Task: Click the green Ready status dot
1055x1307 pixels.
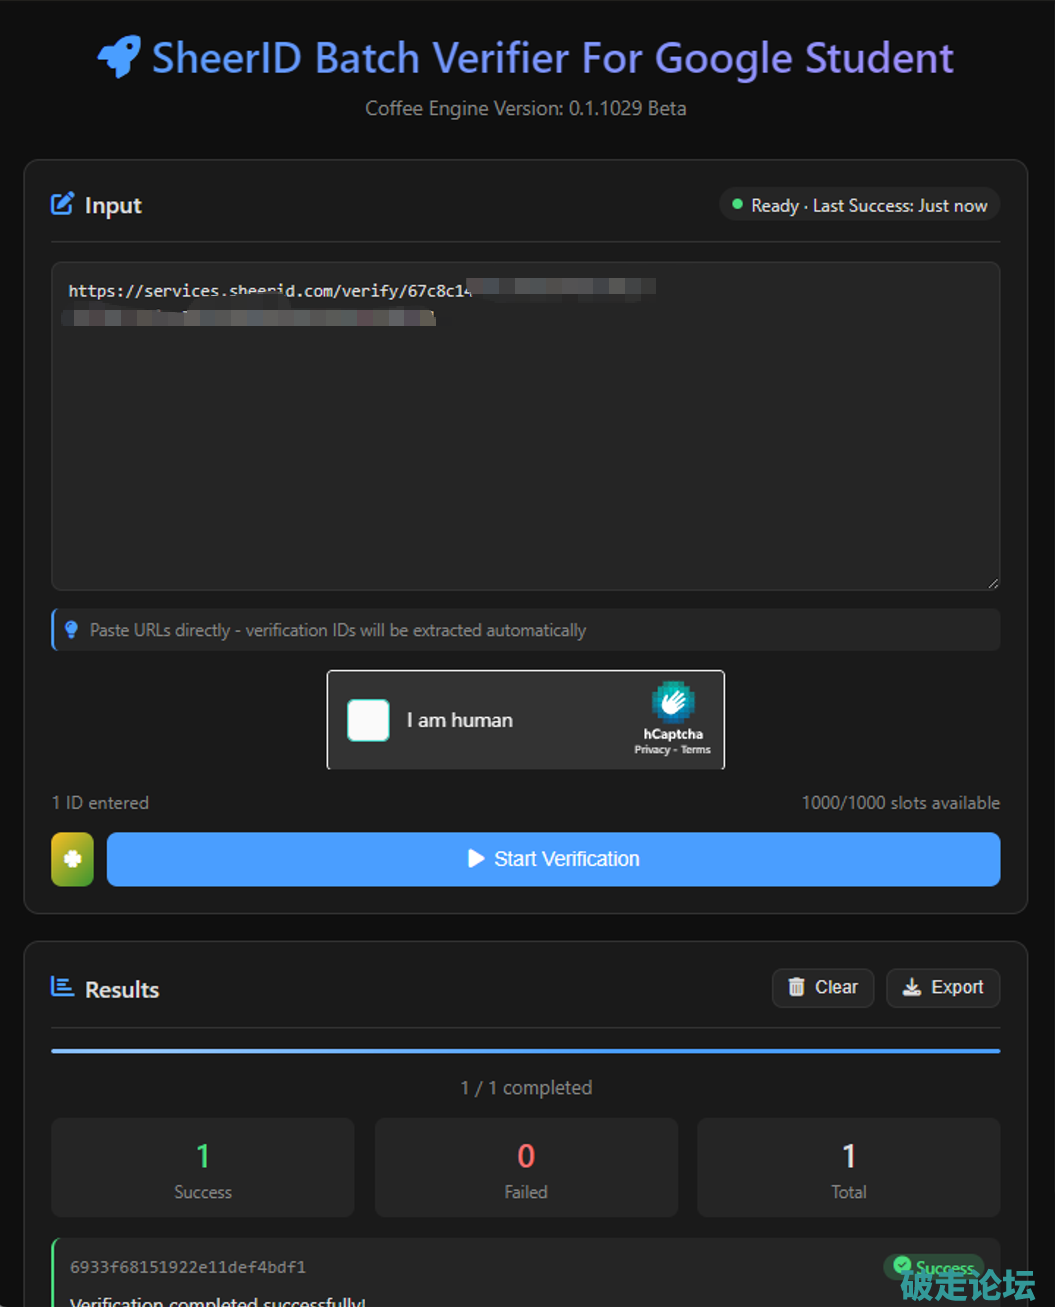Action: tap(737, 205)
